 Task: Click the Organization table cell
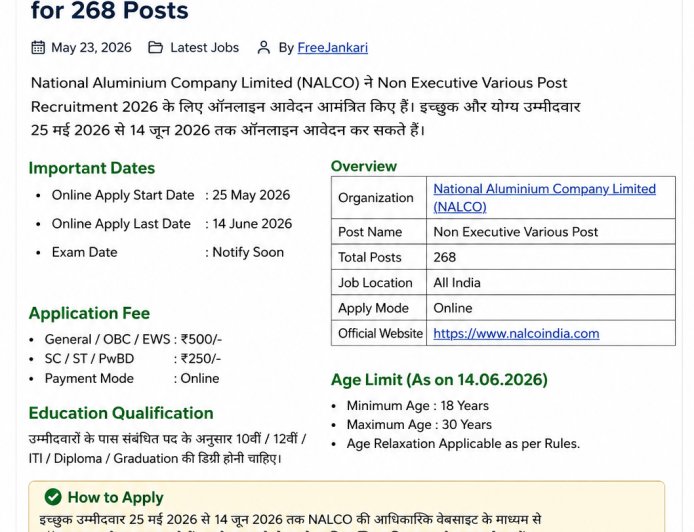(x=379, y=197)
